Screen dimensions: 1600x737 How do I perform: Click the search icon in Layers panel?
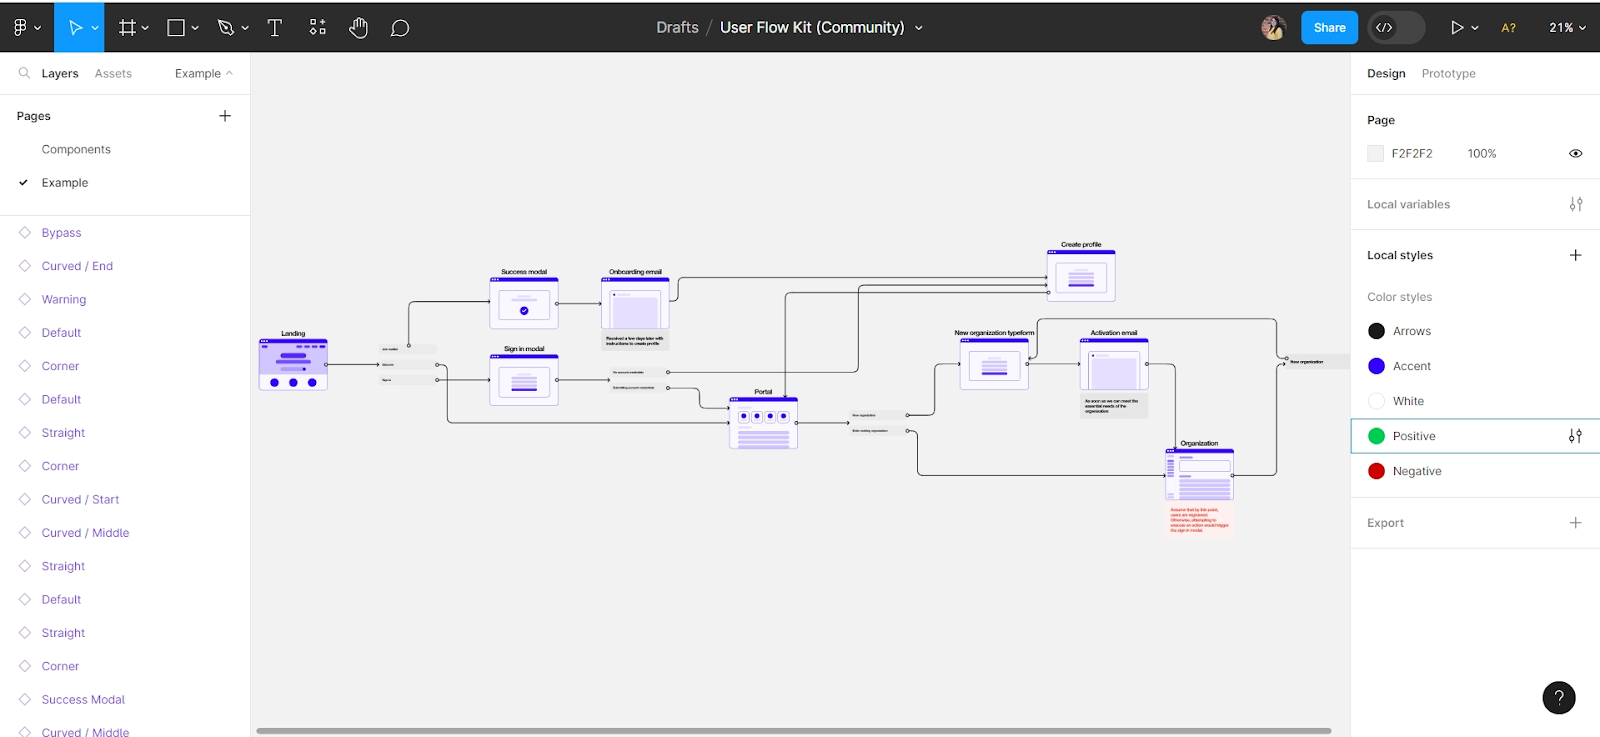tap(24, 73)
